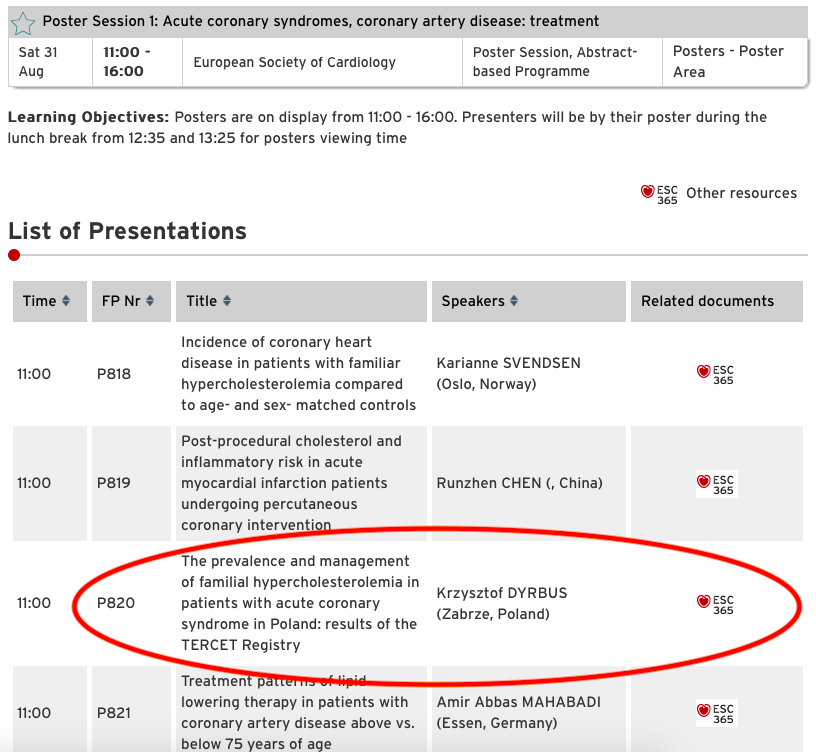This screenshot has height=752, width=816.
Task: Open title about familiar hypercholesterolemia incidence
Action: [298, 374]
